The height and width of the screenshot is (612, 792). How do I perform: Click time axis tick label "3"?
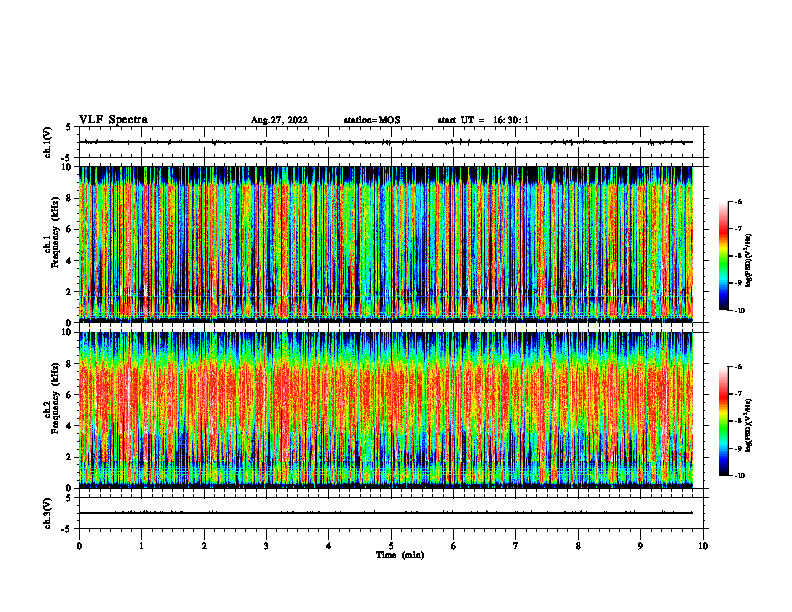click(x=266, y=546)
